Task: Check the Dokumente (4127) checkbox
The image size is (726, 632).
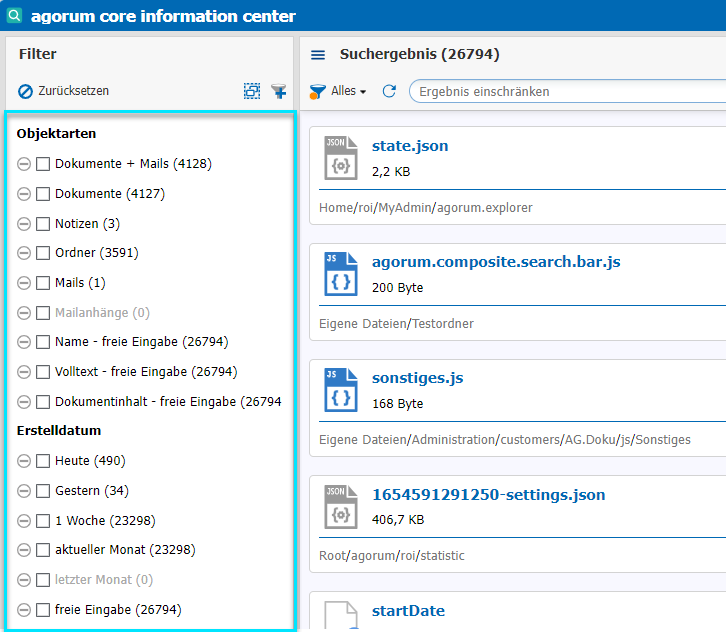Action: (43, 194)
